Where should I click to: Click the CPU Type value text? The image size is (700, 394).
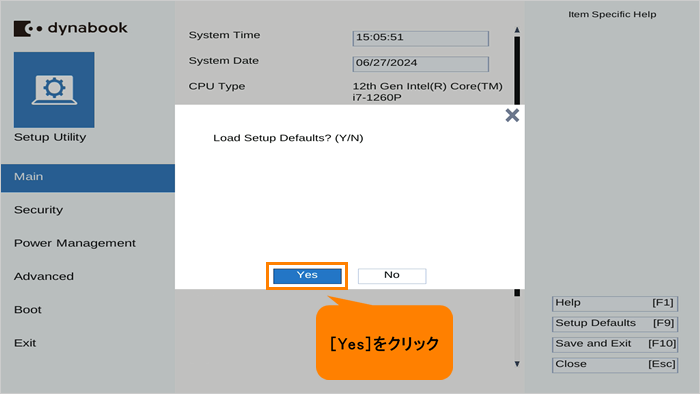pyautogui.click(x=428, y=91)
